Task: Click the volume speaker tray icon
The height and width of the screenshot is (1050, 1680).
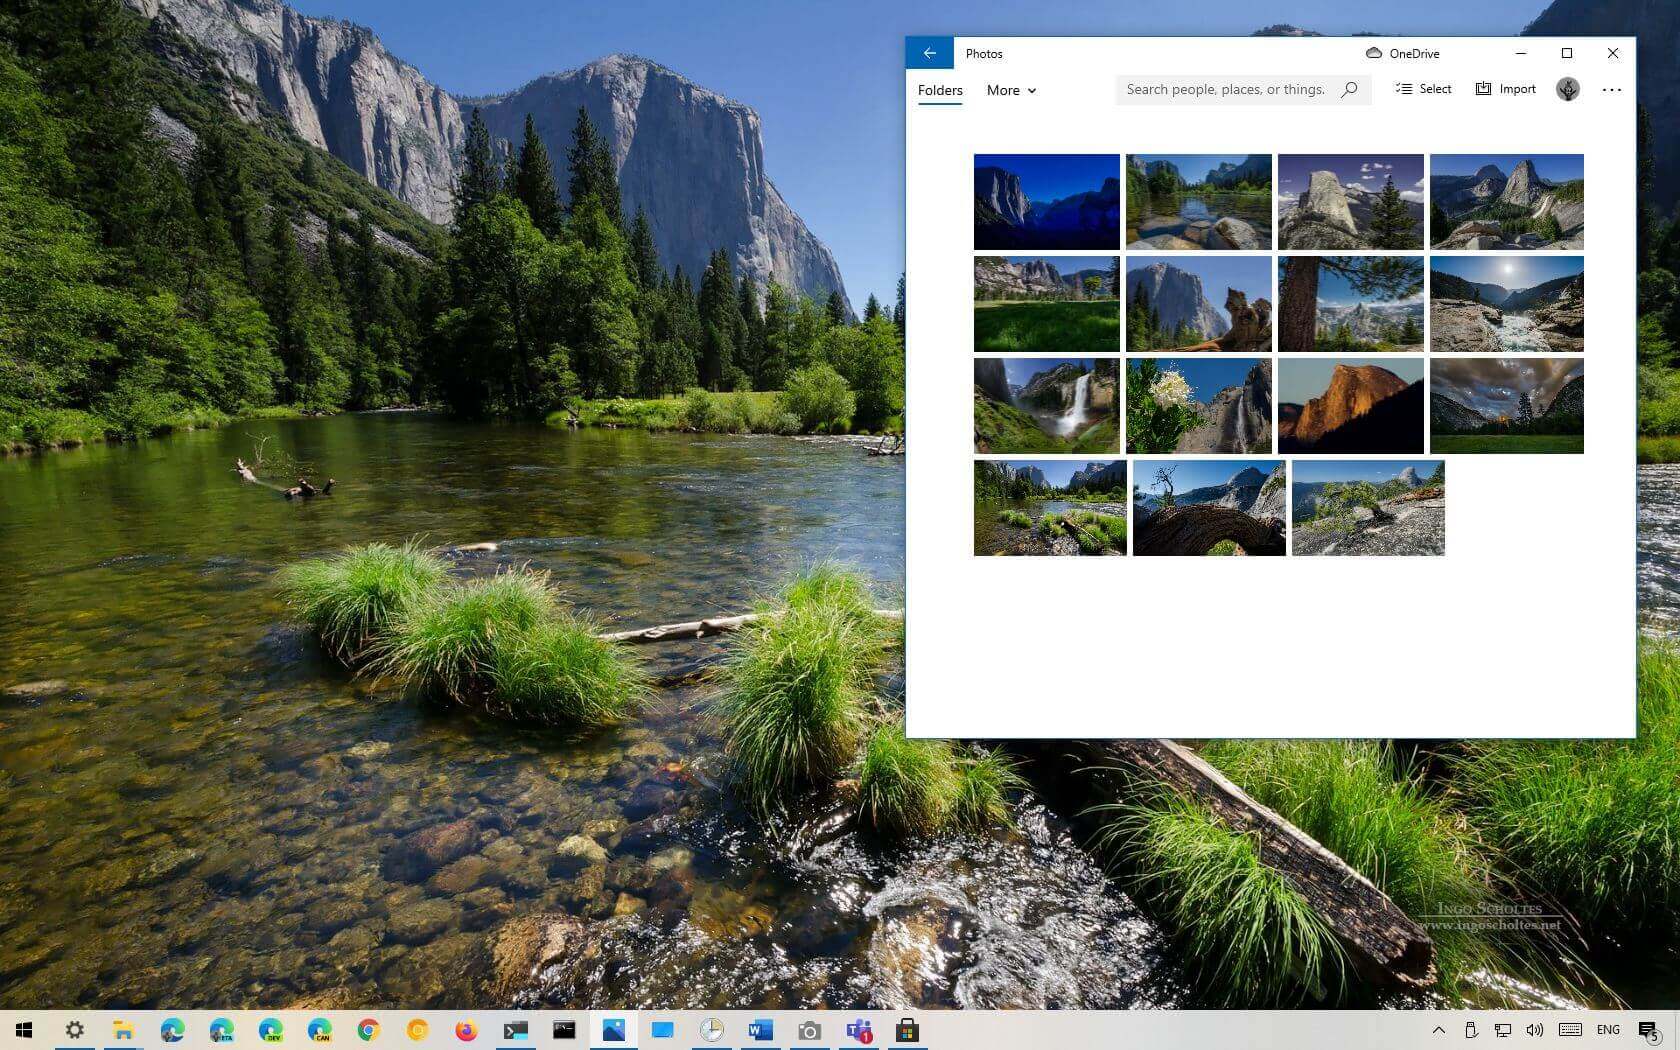Action: [x=1535, y=1030]
